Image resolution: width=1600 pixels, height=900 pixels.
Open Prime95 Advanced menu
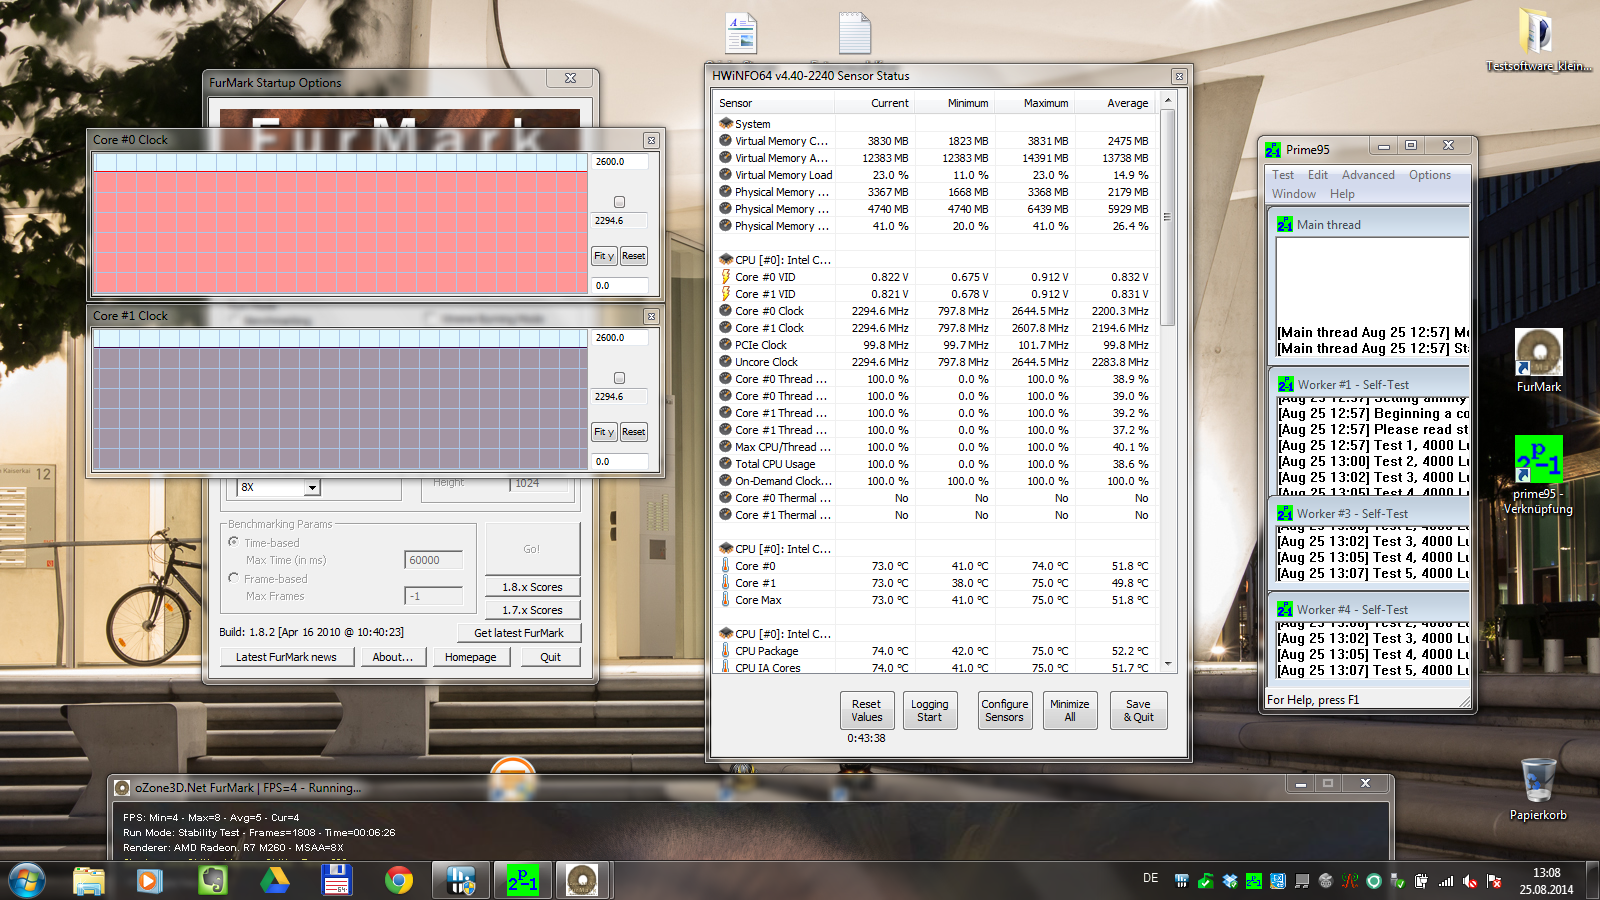click(x=1367, y=175)
